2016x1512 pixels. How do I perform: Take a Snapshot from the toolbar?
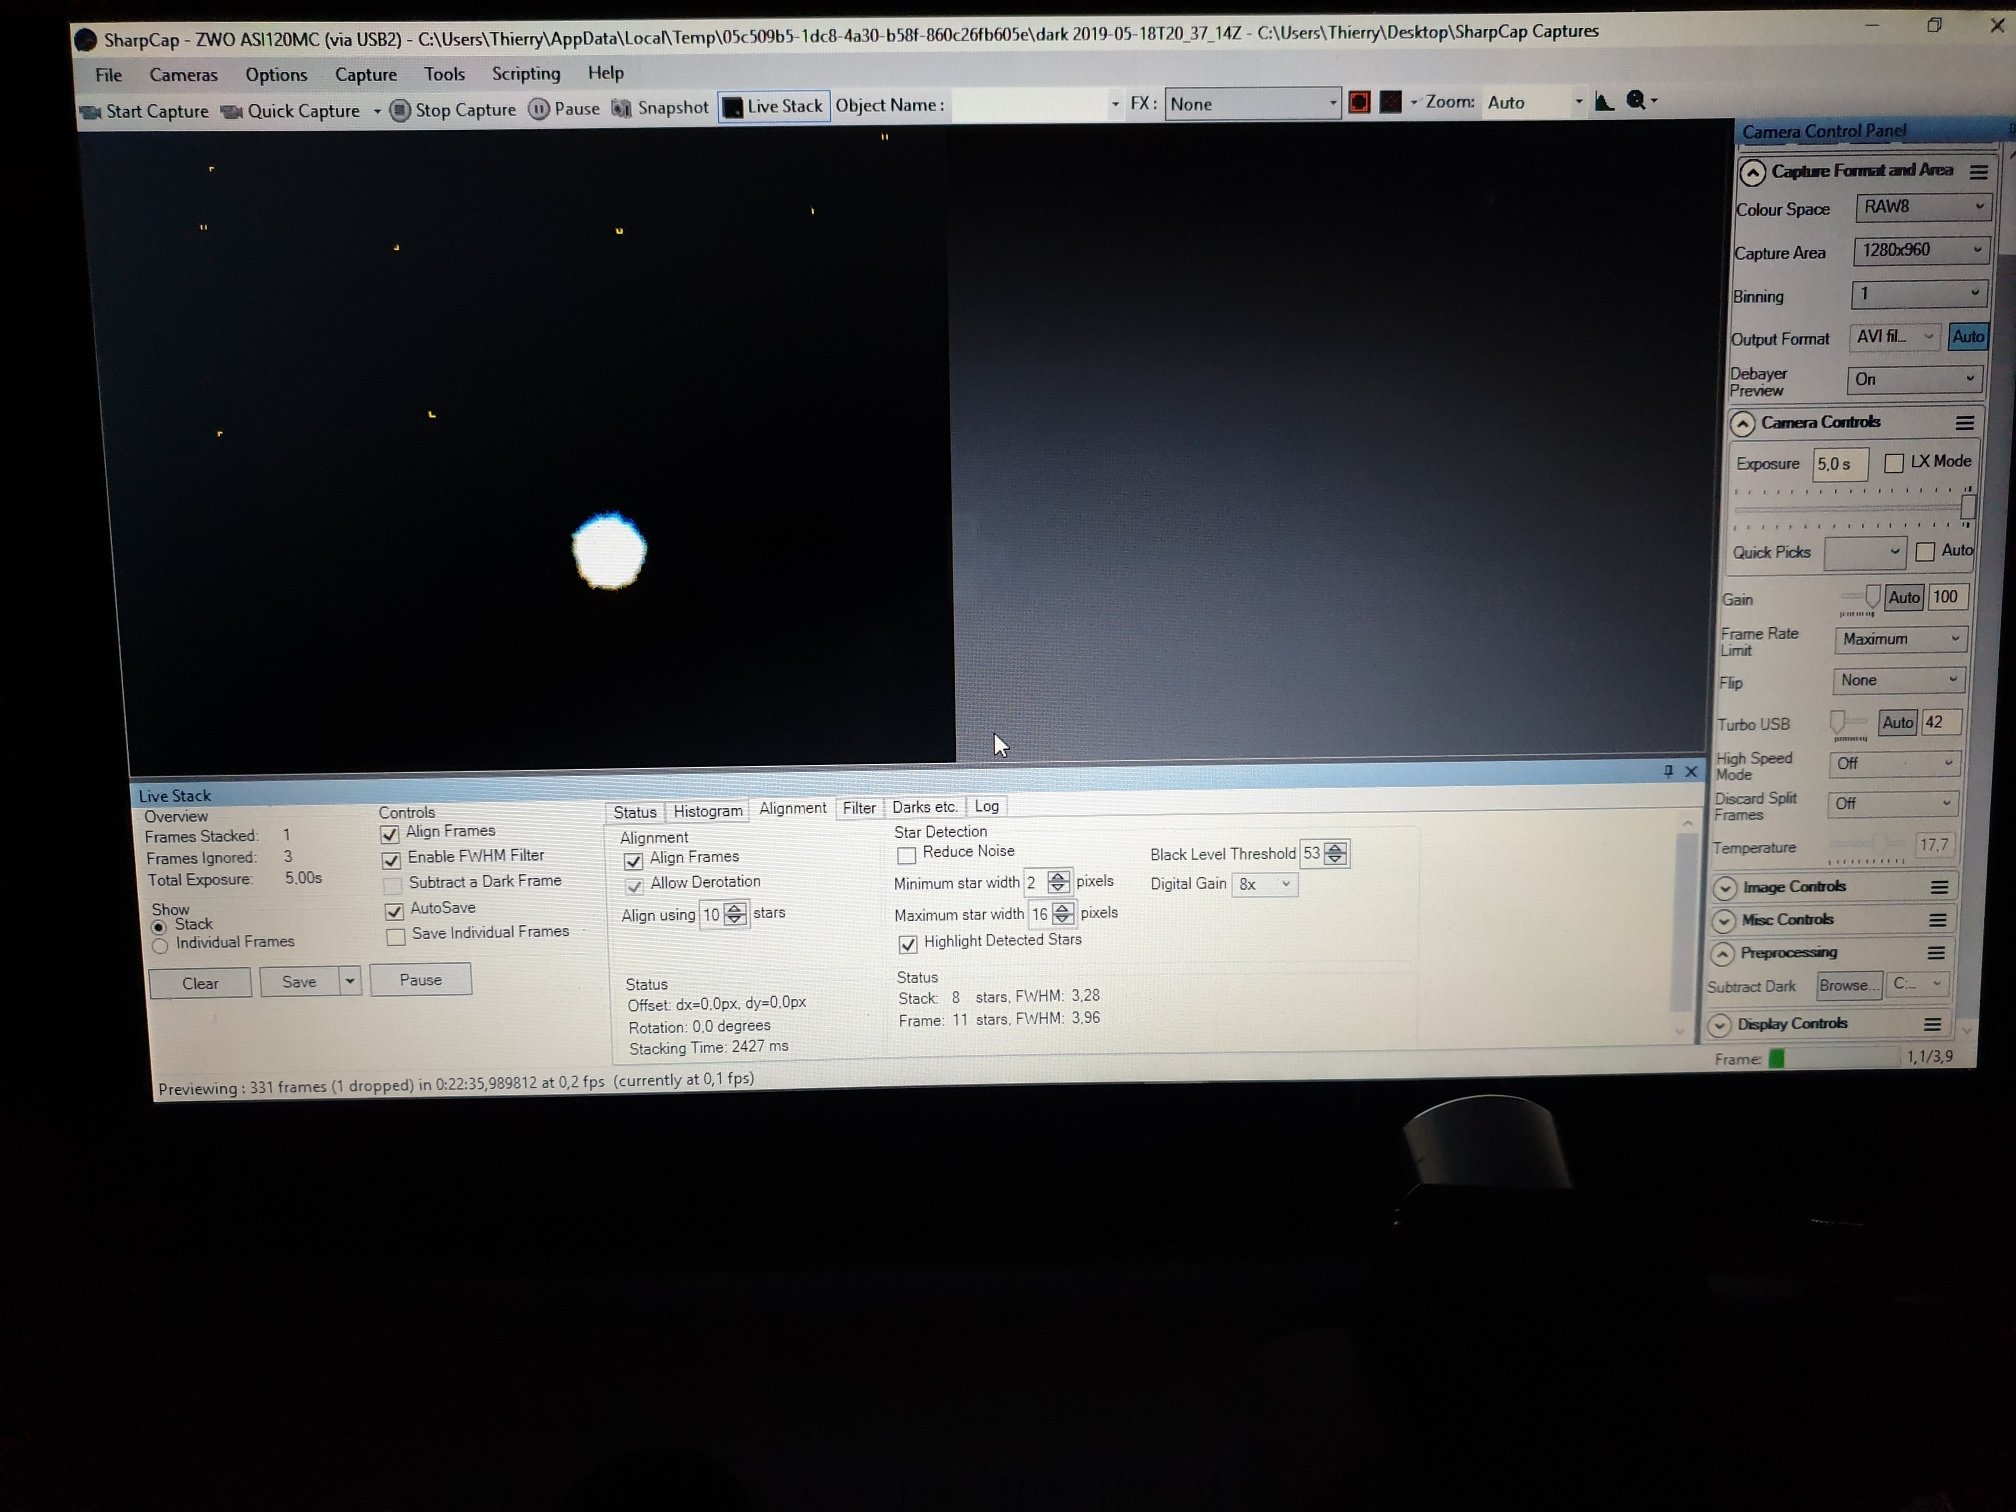click(x=622, y=108)
